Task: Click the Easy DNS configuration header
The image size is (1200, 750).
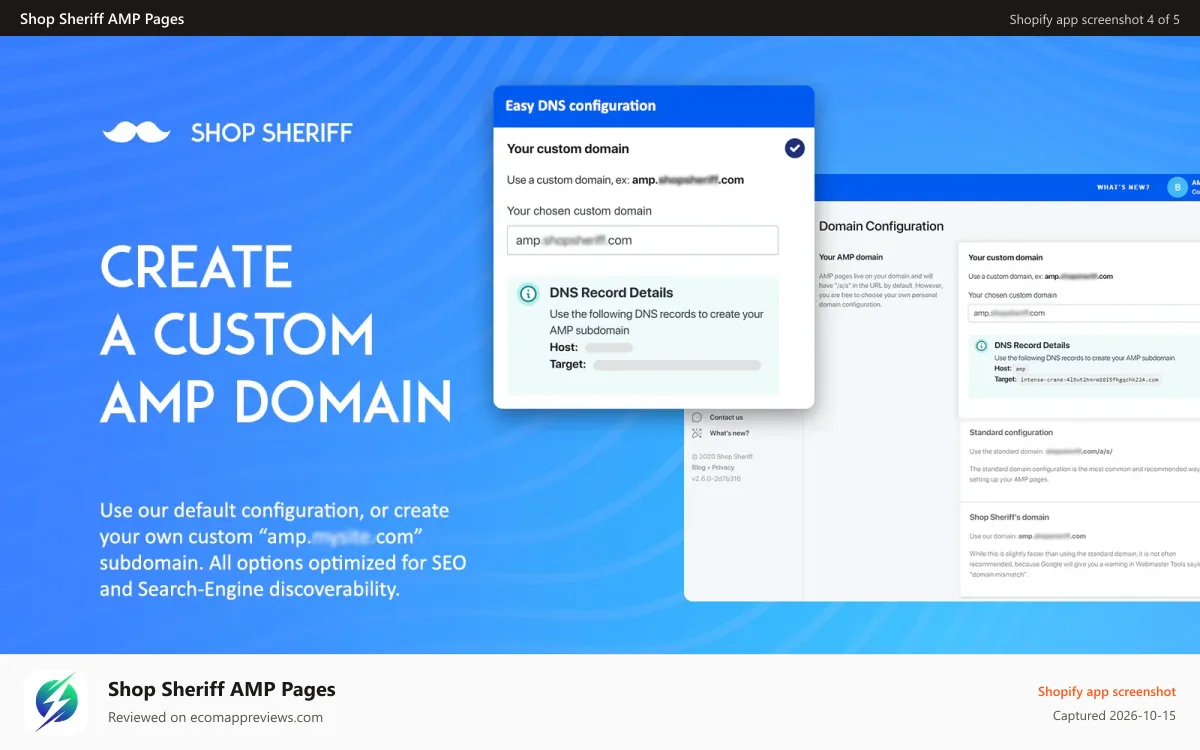Action: click(654, 106)
